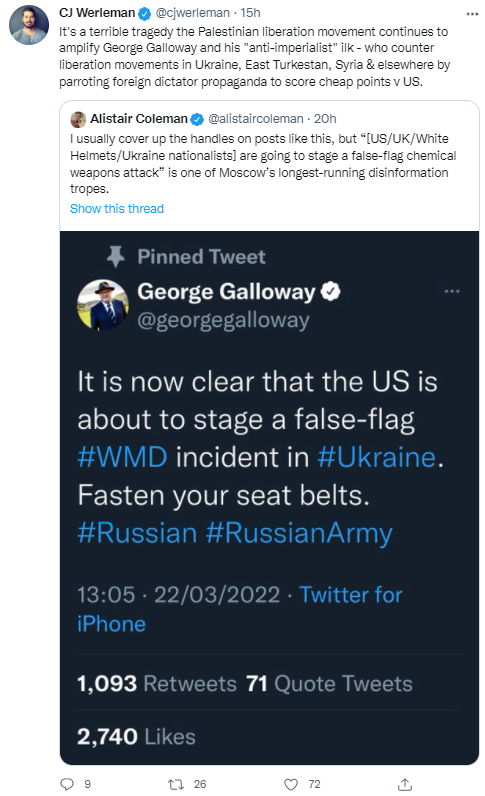Click the reply speech bubble icon

pos(67,784)
